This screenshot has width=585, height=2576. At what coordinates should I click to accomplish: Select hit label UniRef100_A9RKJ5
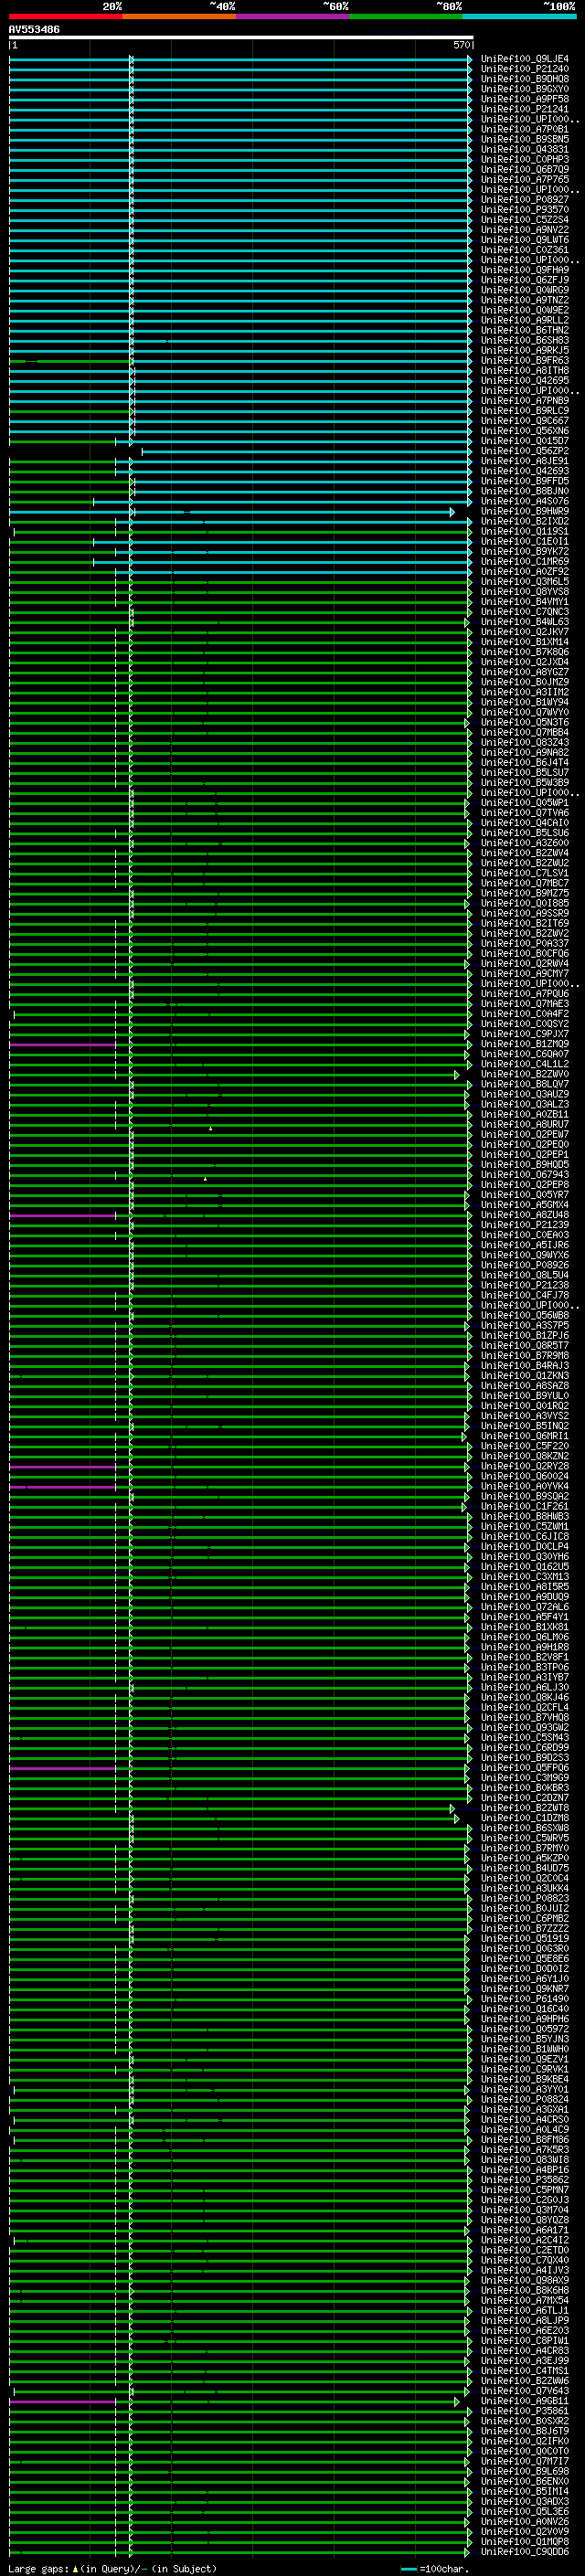[x=525, y=351]
